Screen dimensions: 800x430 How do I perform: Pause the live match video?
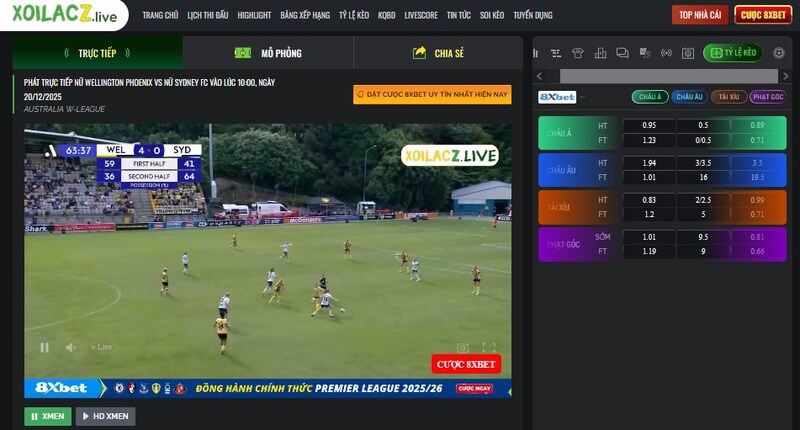[x=44, y=347]
